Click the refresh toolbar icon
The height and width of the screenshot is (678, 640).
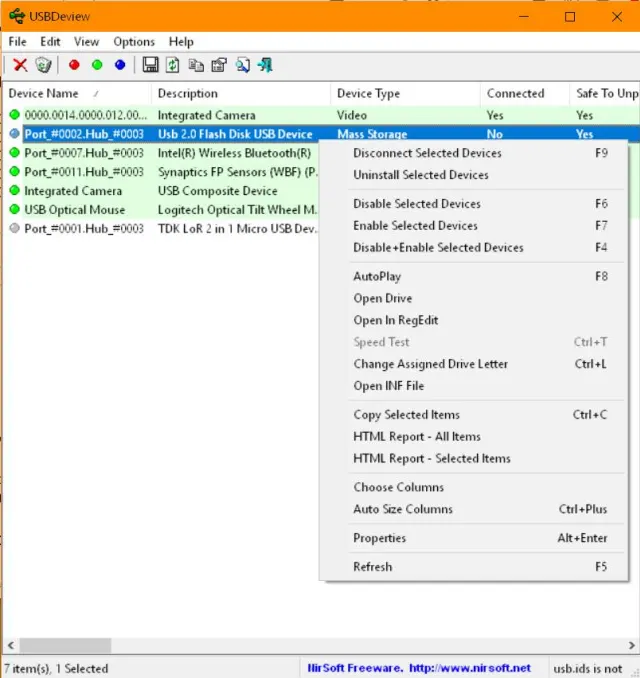pos(173,65)
